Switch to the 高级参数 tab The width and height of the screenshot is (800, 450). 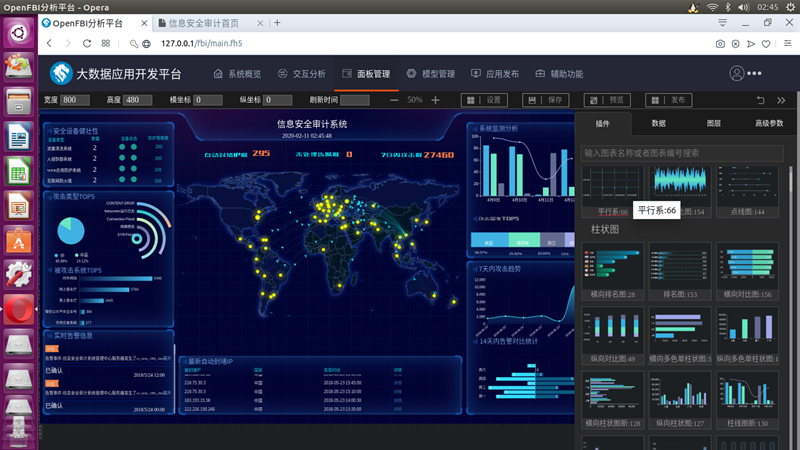769,123
